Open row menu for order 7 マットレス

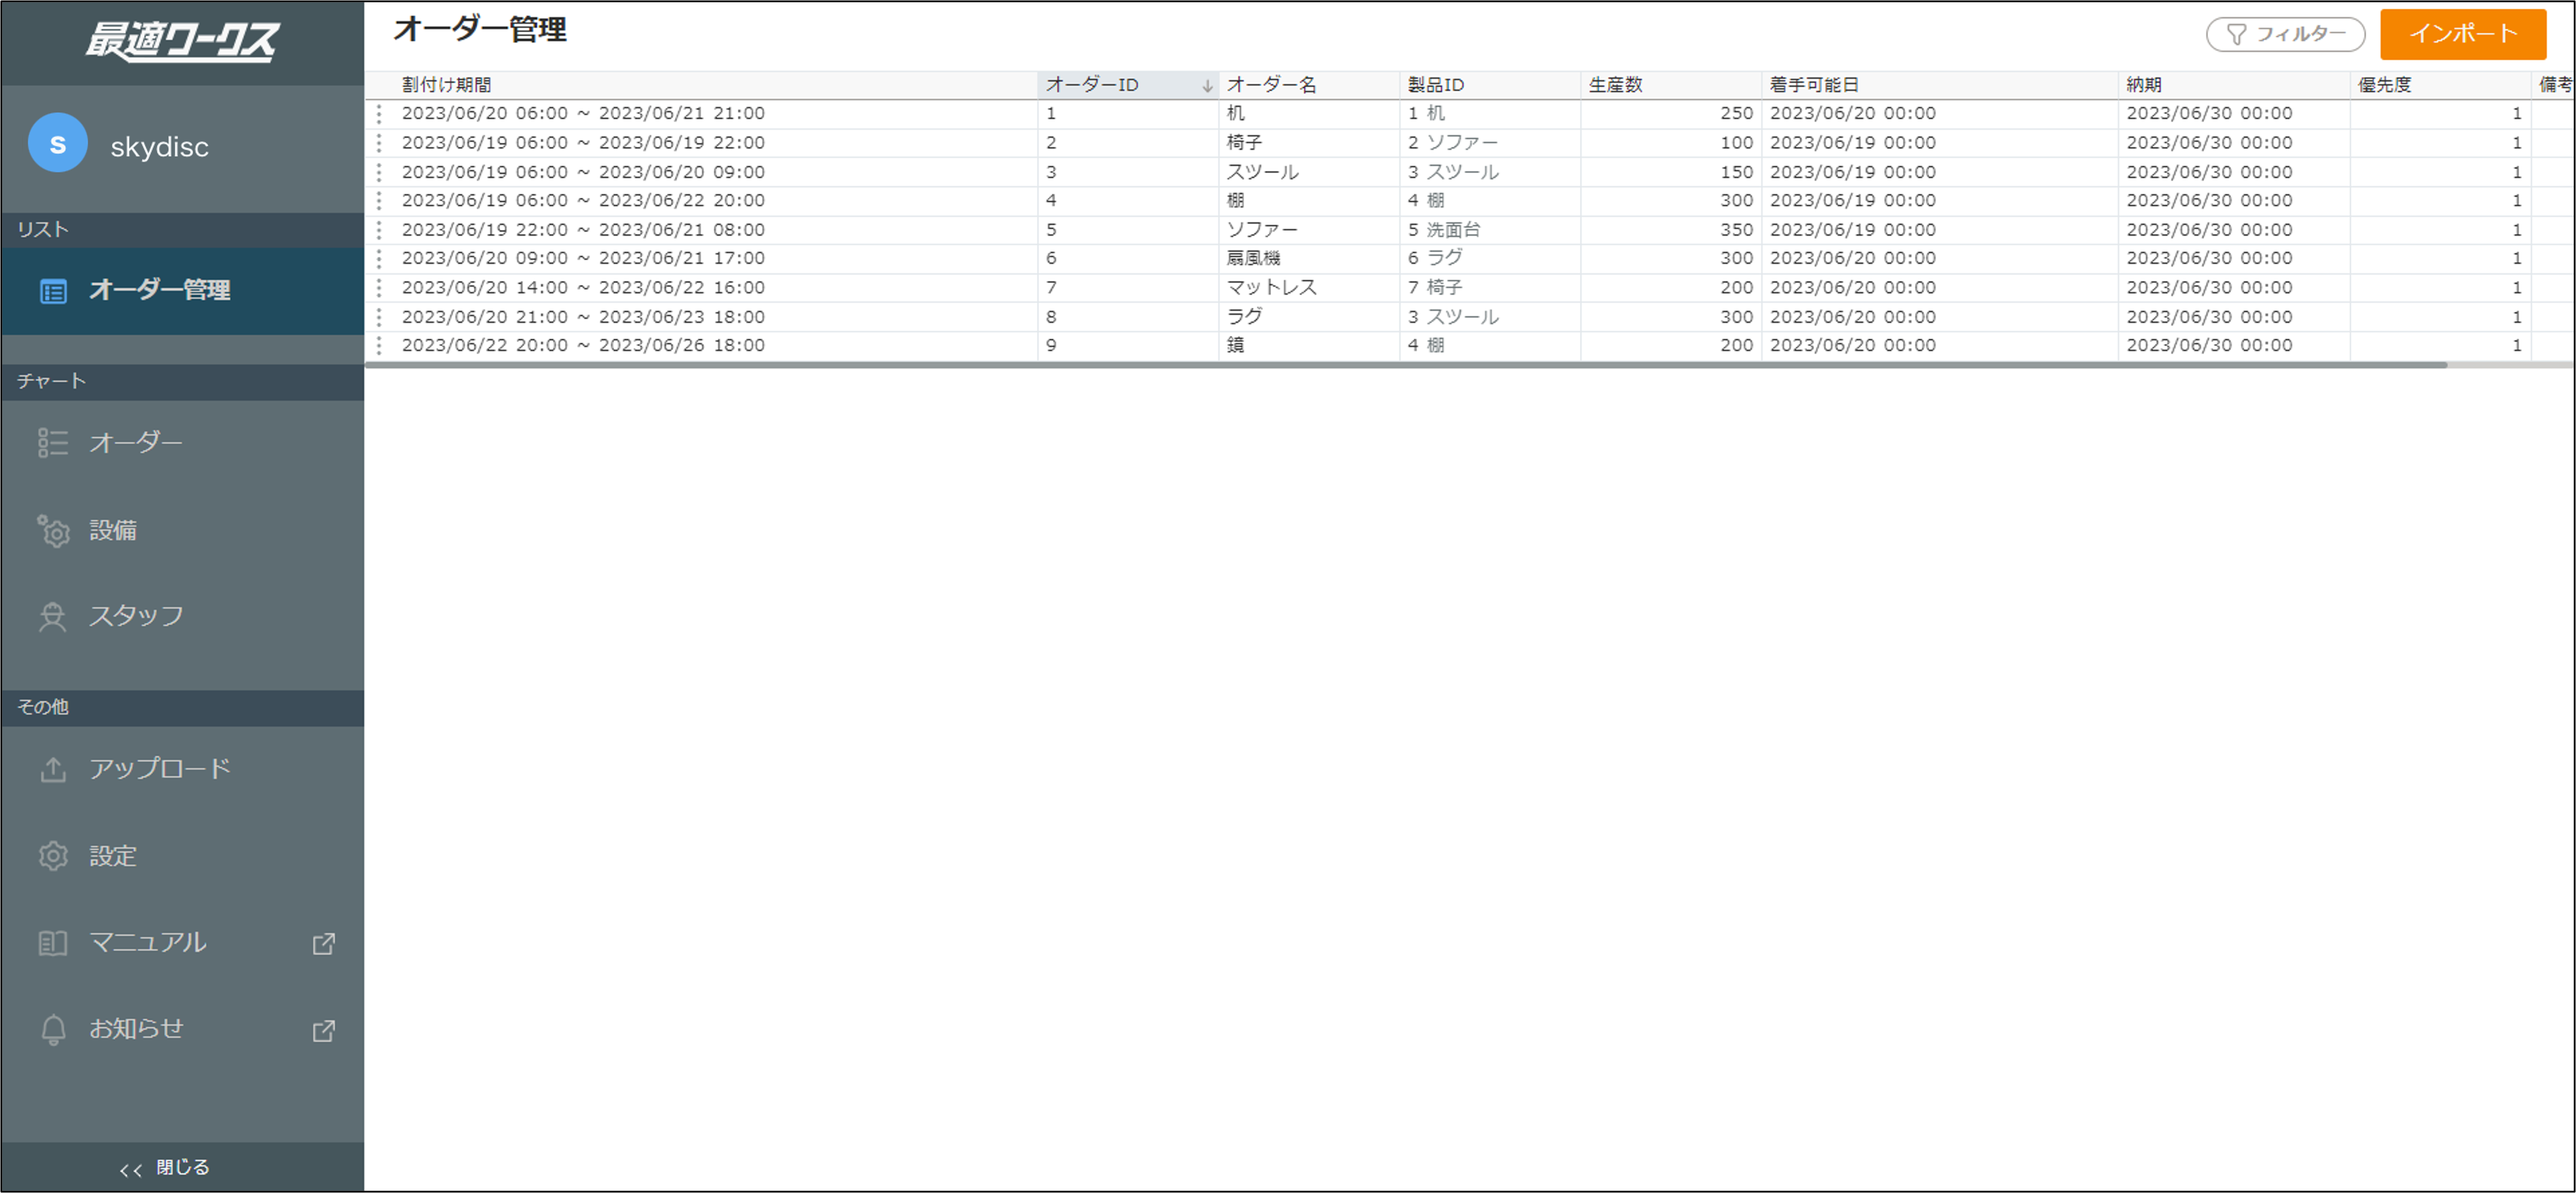[379, 288]
